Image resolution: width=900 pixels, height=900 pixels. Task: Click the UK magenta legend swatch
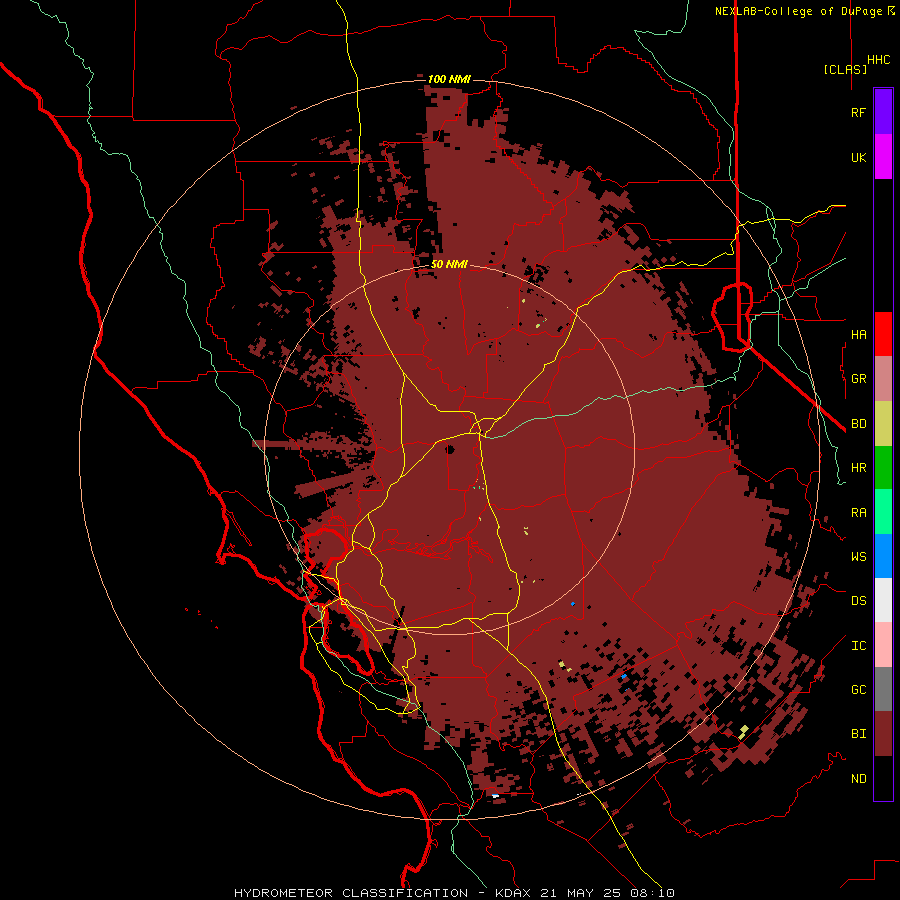[x=883, y=157]
